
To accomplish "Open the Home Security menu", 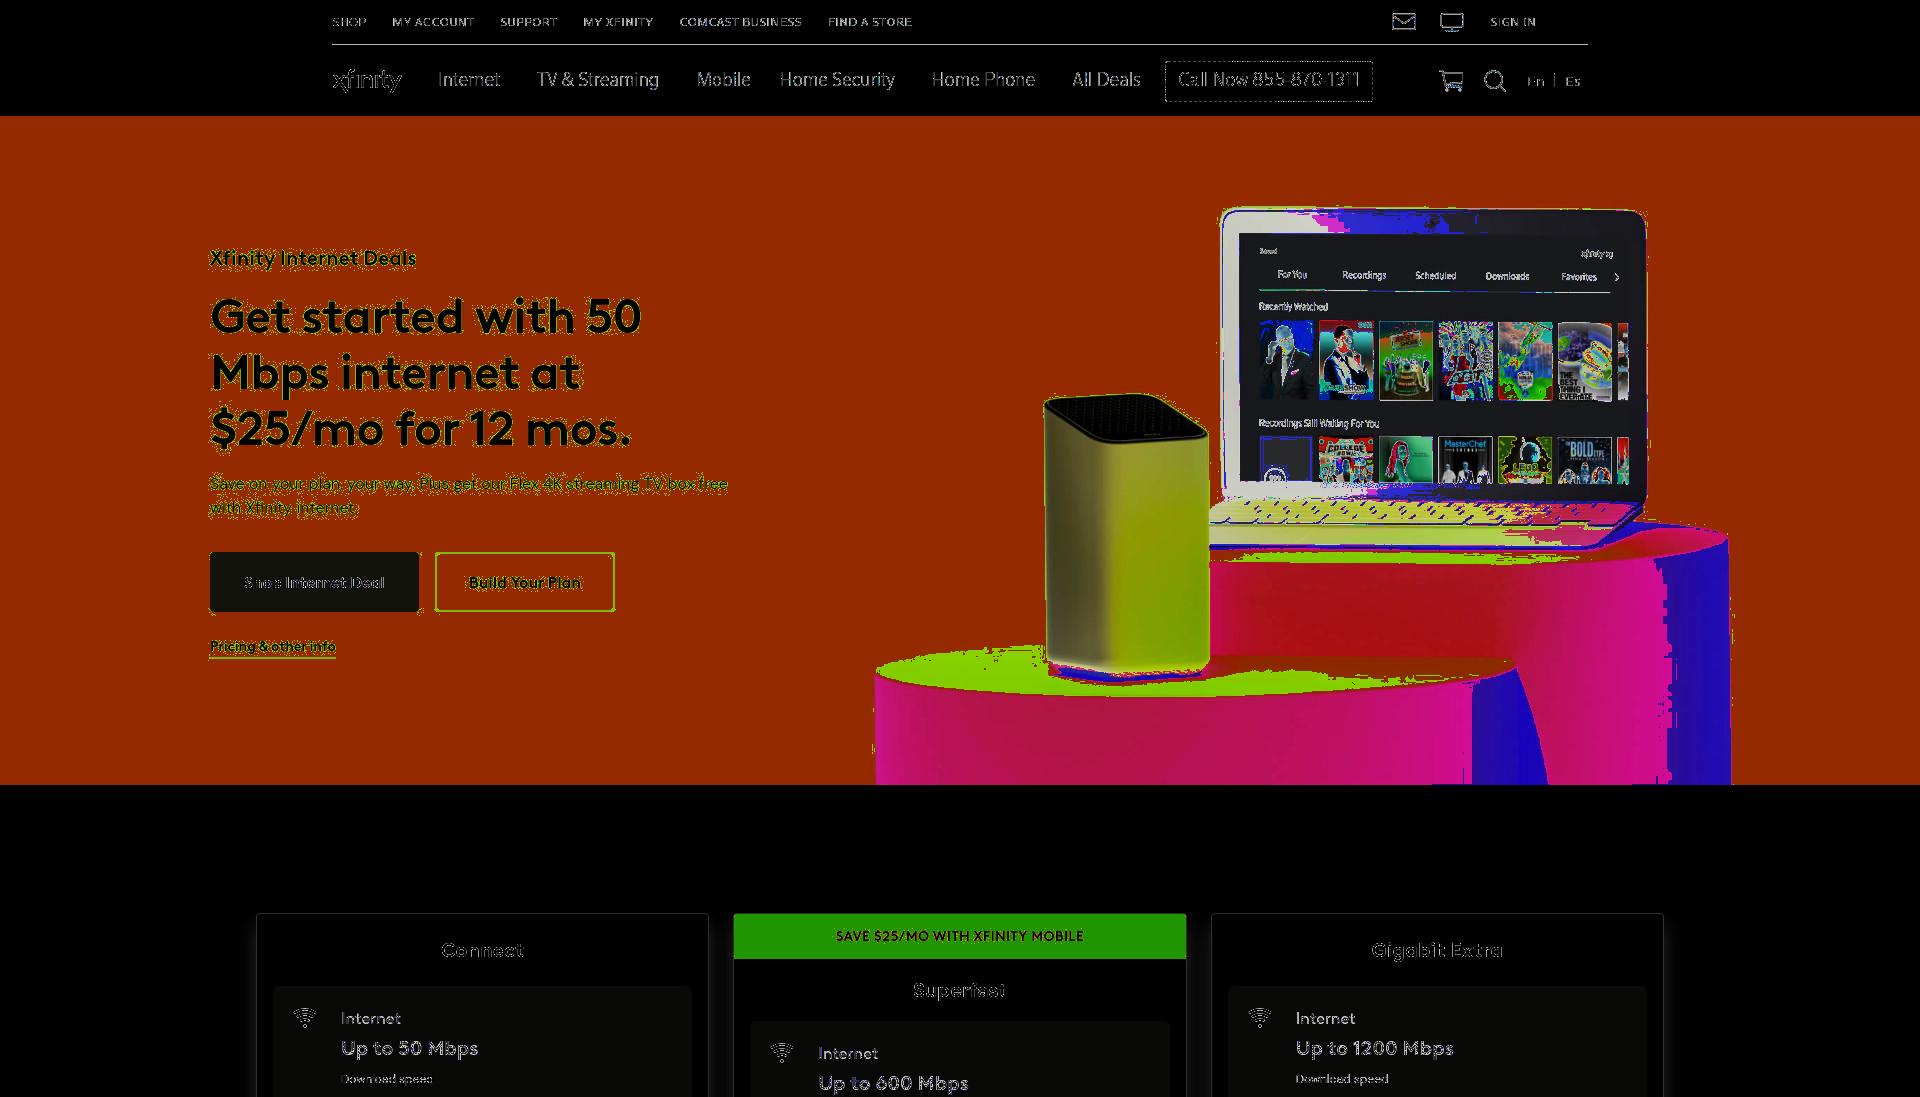I will click(x=837, y=80).
